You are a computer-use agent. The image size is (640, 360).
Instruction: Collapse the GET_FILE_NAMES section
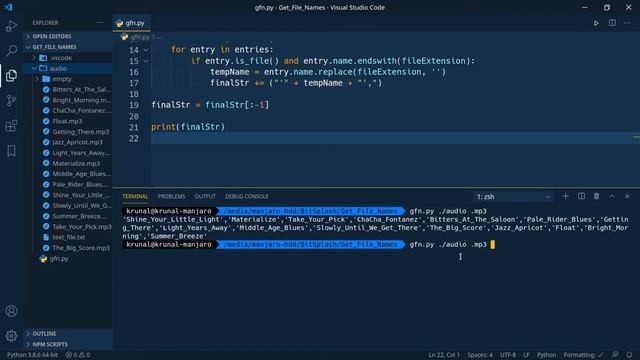pos(68,47)
